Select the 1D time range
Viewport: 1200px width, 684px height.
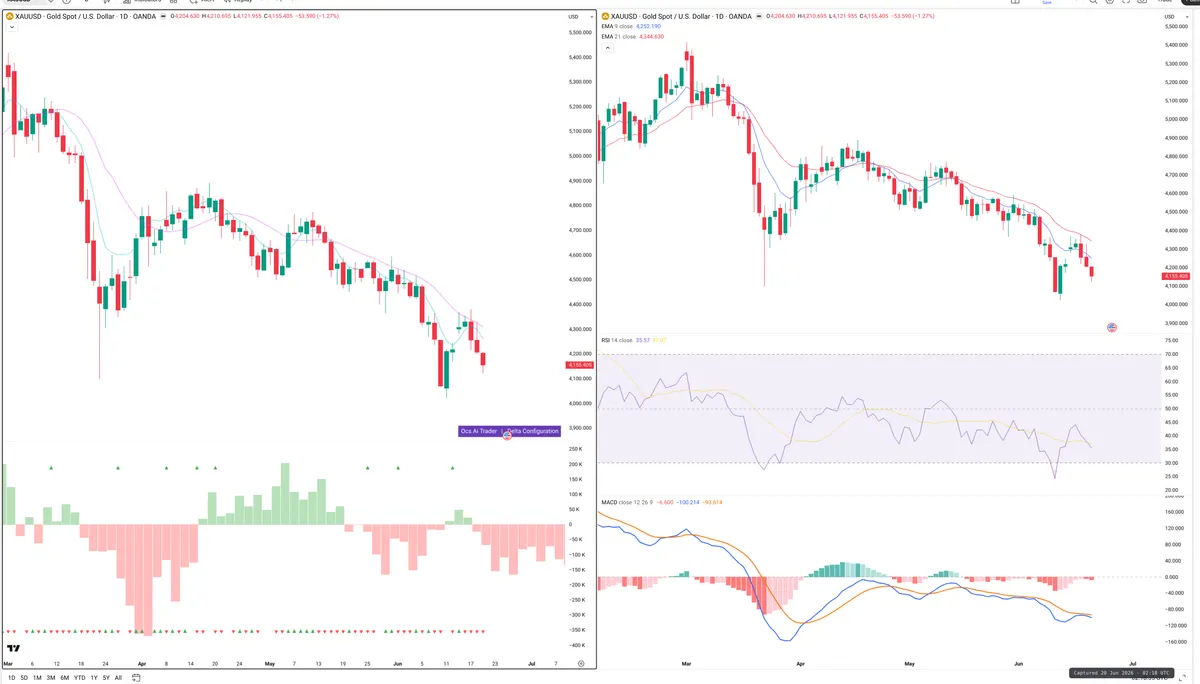click(x=12, y=678)
